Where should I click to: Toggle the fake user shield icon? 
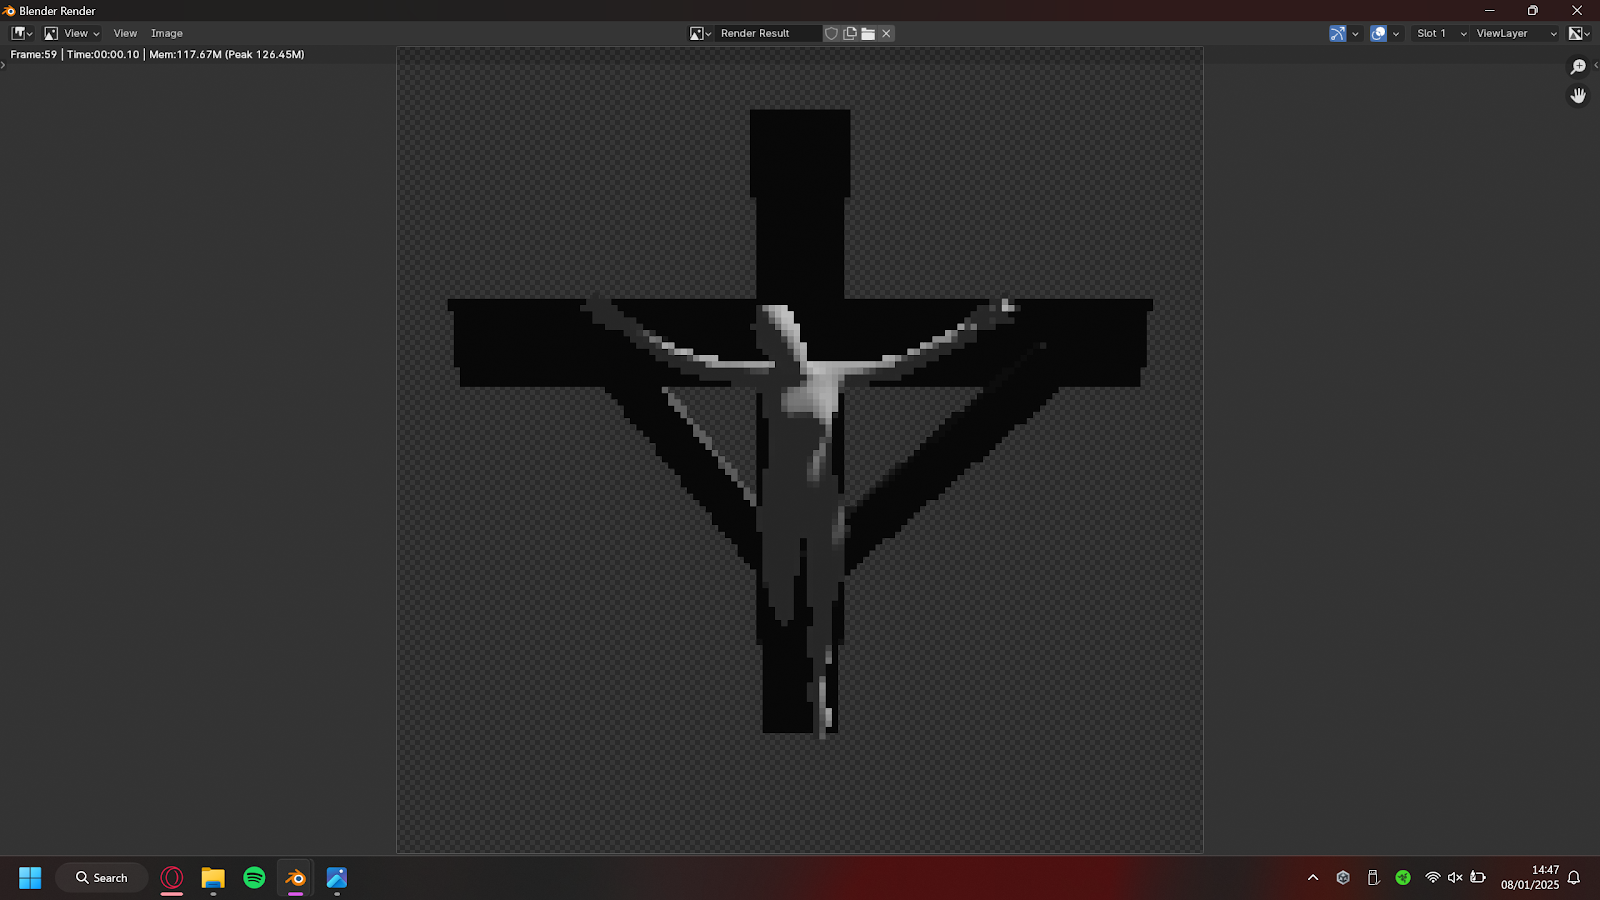point(831,33)
